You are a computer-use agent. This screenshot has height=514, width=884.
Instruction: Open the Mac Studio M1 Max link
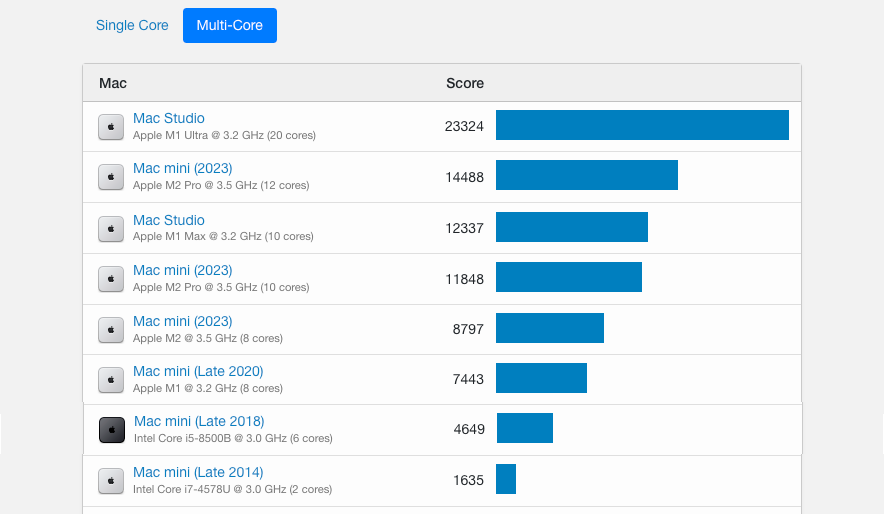(x=169, y=220)
